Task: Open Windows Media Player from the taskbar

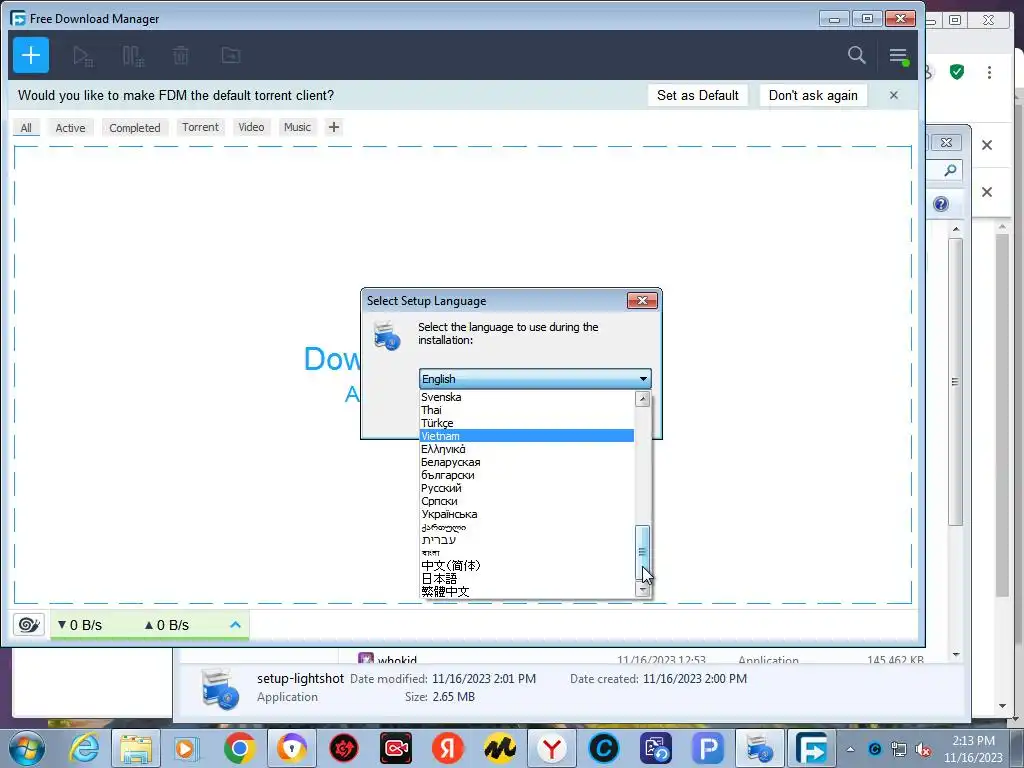Action: click(186, 748)
